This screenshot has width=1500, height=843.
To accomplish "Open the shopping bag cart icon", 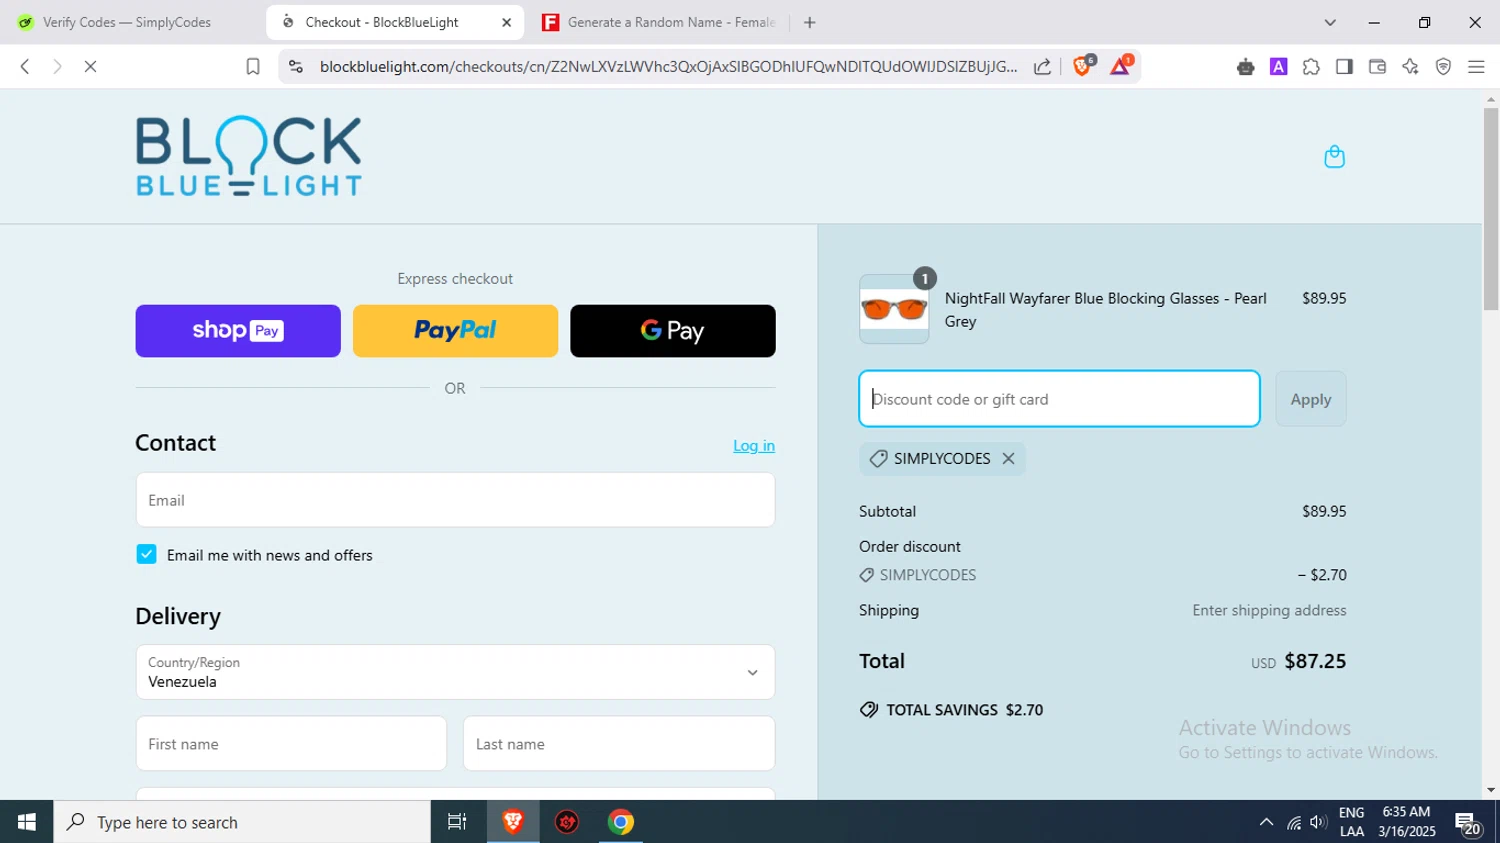I will (x=1334, y=157).
